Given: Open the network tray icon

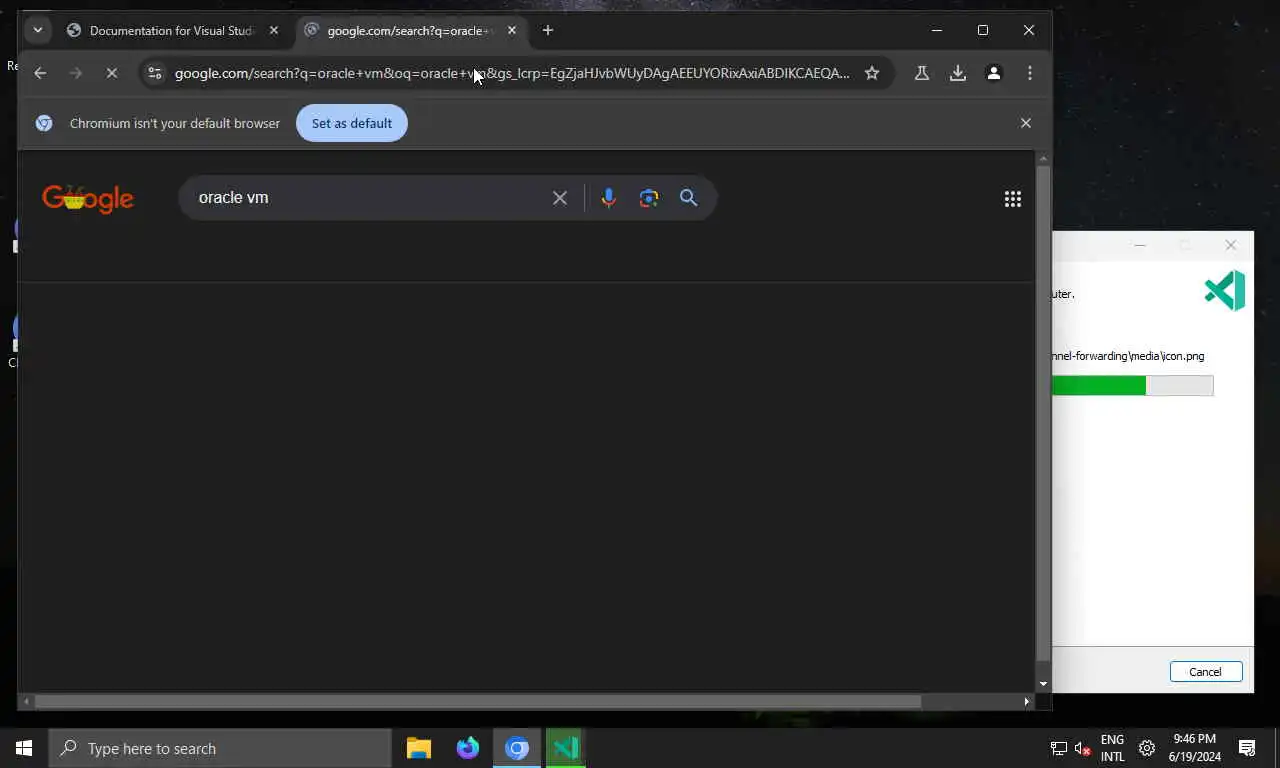Looking at the screenshot, I should click(1059, 748).
